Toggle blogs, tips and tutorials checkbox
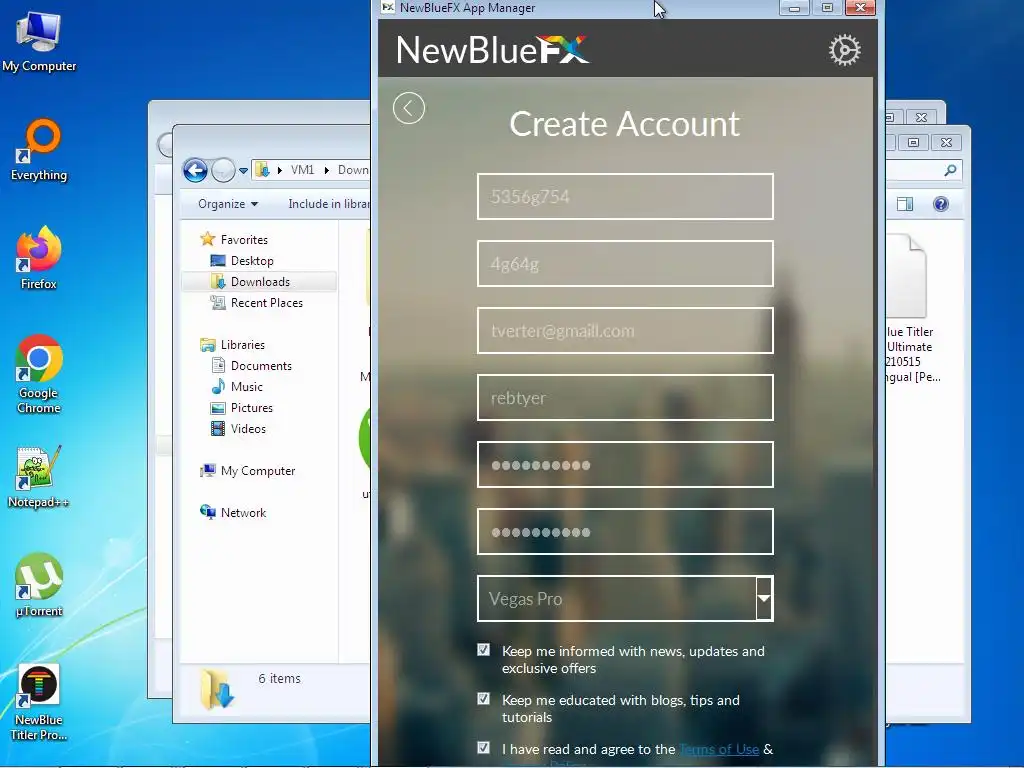This screenshot has height=768, width=1024. pos(483,699)
